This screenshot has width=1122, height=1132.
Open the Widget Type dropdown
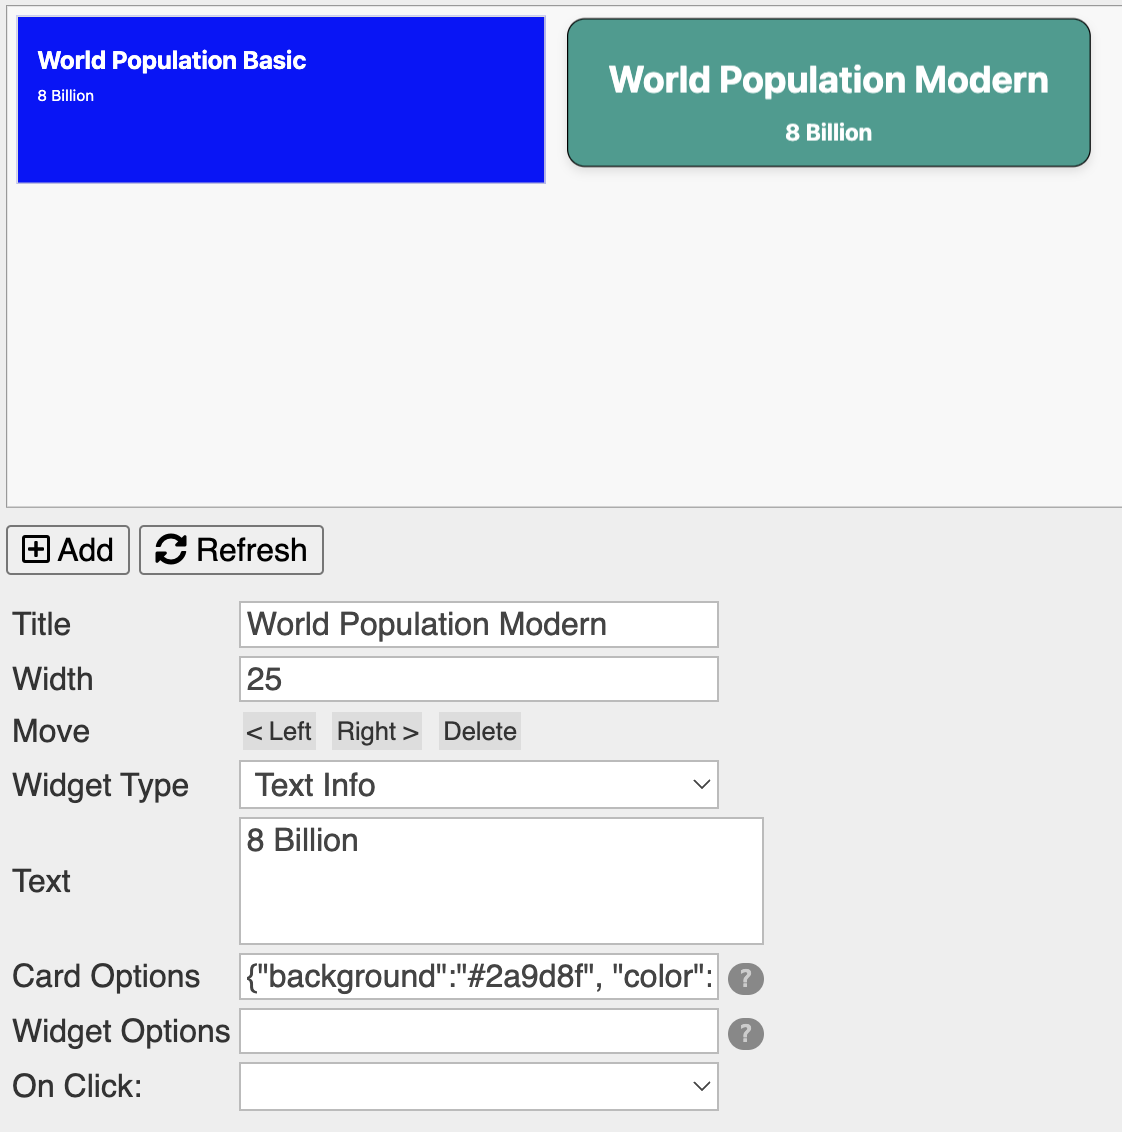click(479, 785)
